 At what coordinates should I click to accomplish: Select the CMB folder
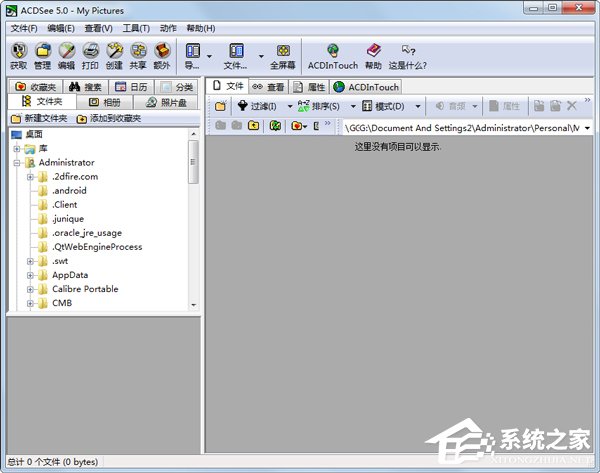tap(62, 303)
